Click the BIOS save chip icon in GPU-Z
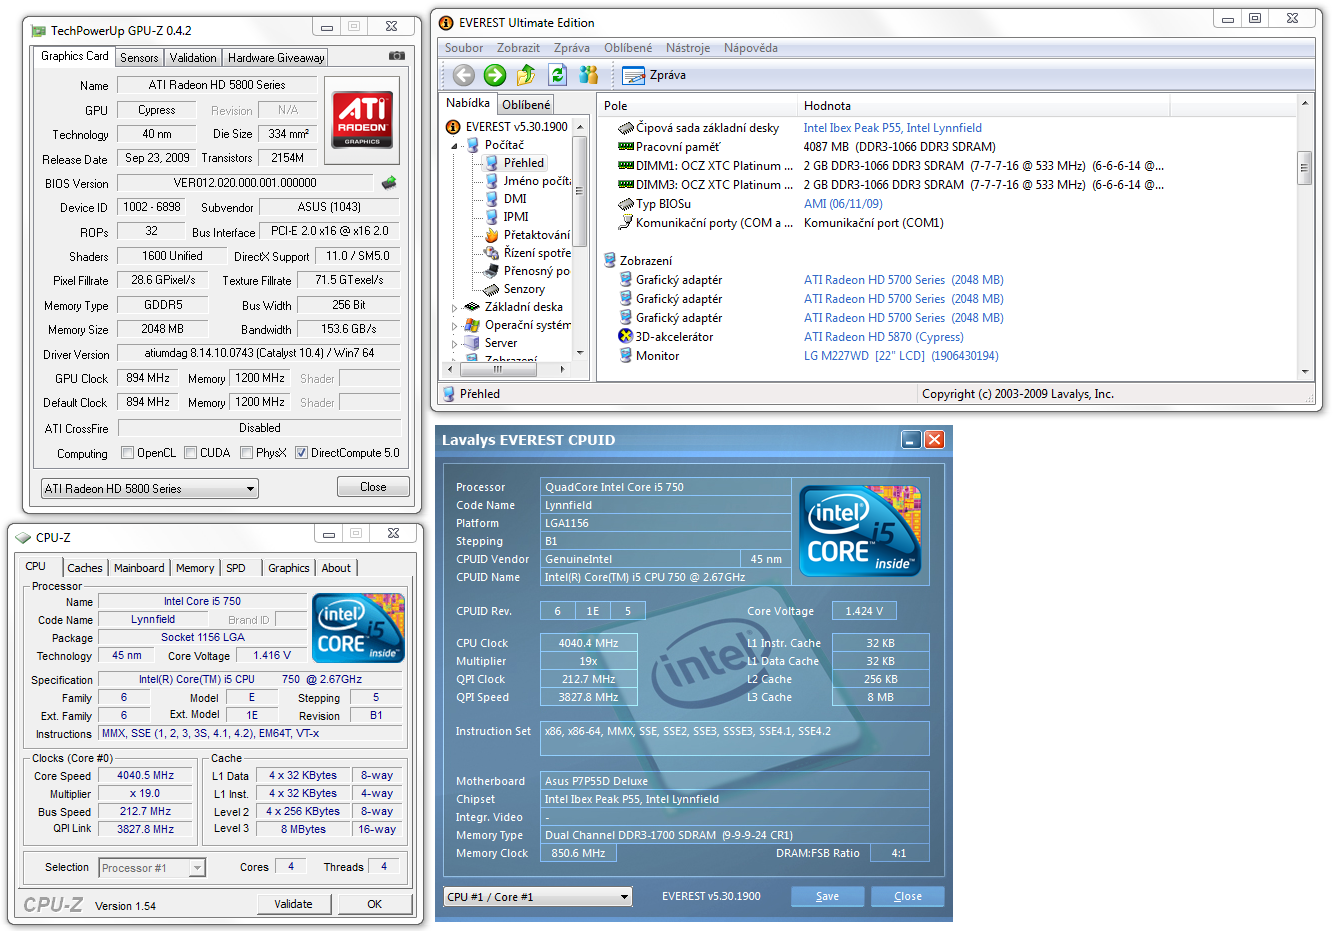 [x=389, y=182]
